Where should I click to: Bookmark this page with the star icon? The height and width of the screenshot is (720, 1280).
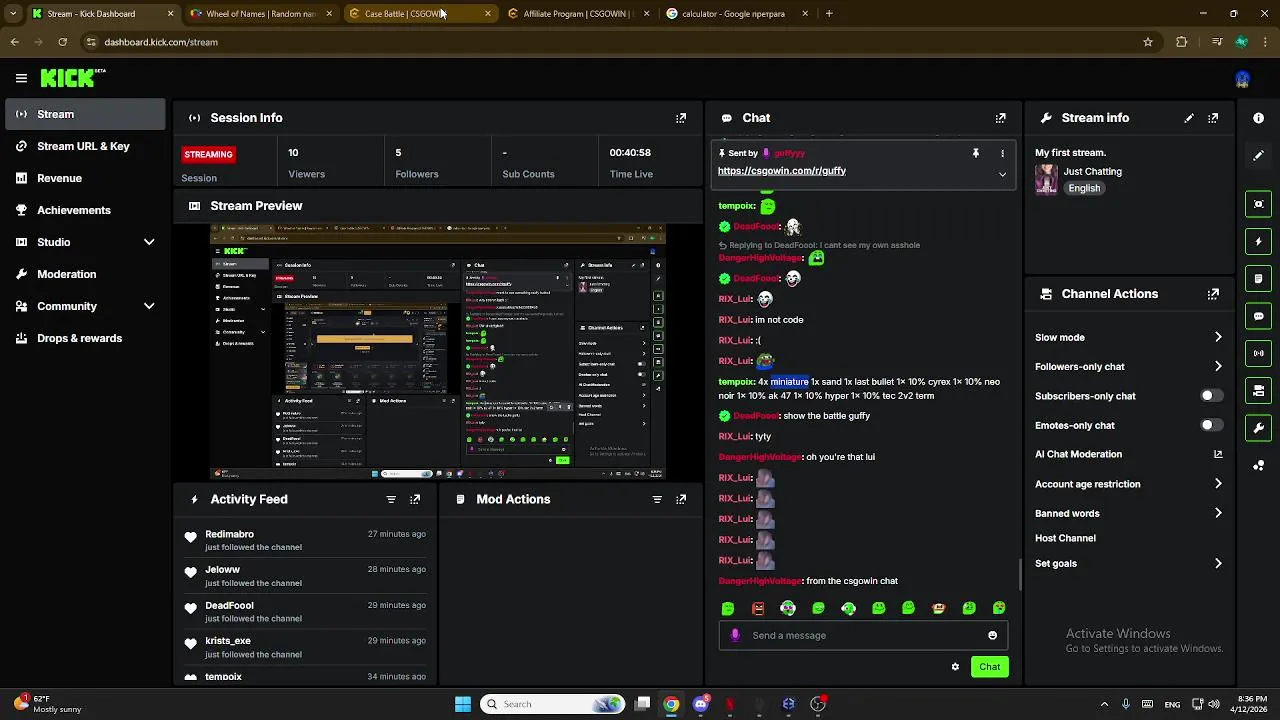coord(1148,42)
